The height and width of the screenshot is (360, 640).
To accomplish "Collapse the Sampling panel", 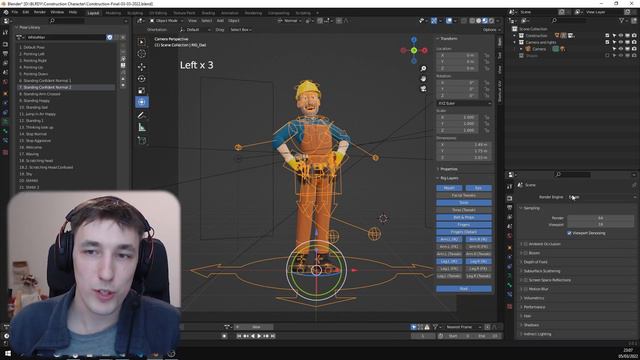I will click(531, 208).
